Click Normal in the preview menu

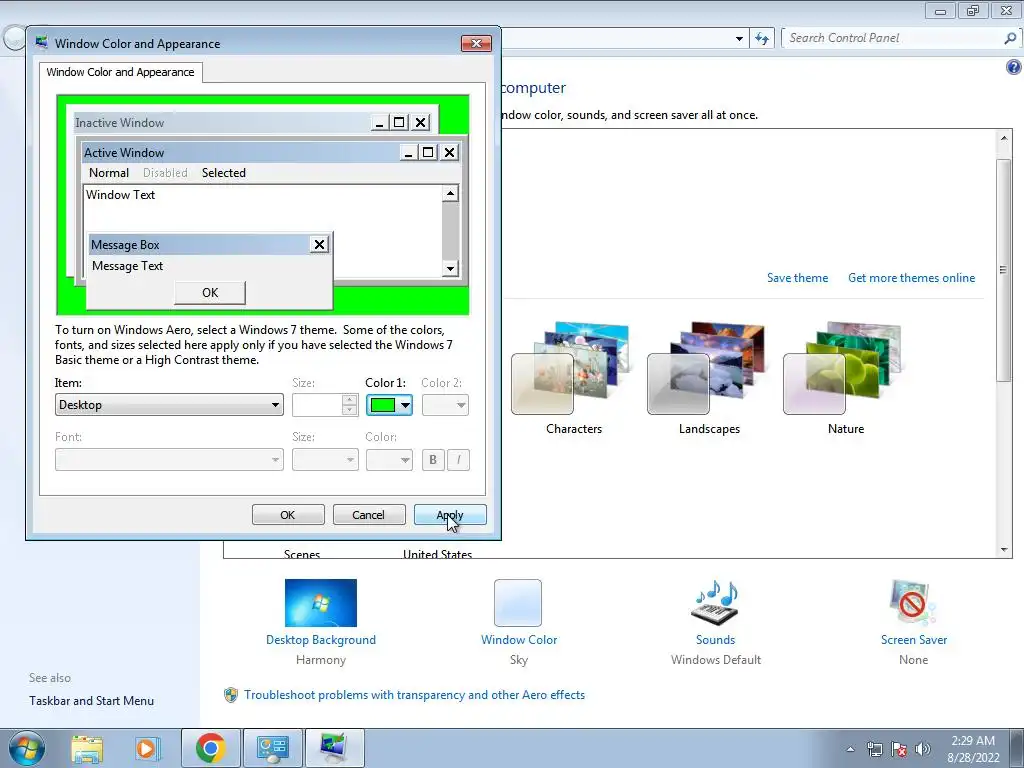[108, 172]
